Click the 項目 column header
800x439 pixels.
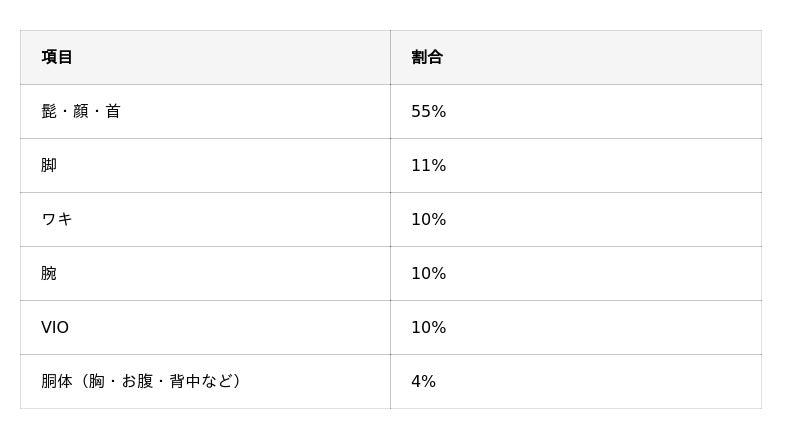(57, 58)
